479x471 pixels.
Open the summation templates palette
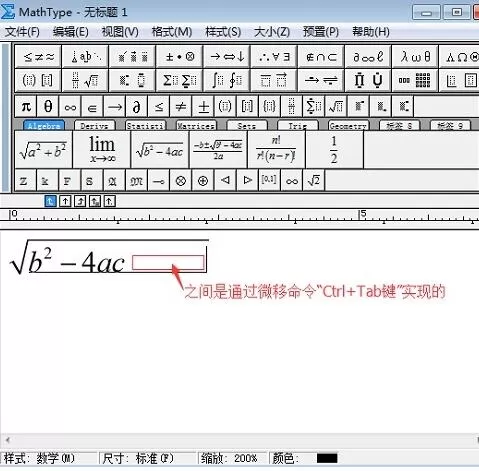pos(179,80)
